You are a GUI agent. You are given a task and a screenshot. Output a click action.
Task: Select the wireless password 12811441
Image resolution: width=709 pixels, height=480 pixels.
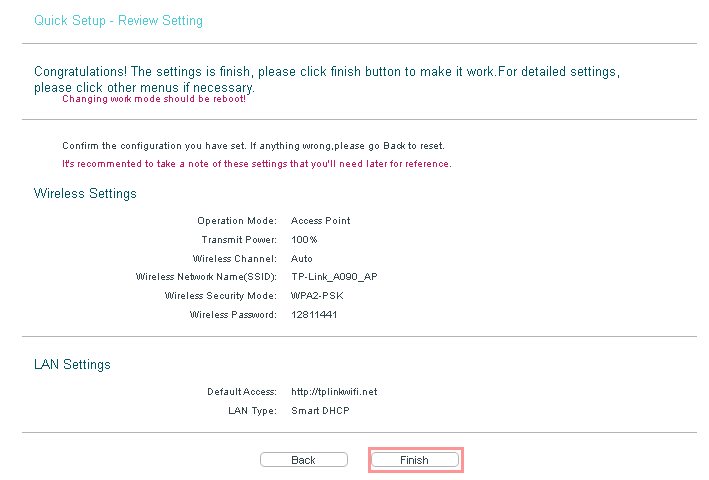(314, 315)
